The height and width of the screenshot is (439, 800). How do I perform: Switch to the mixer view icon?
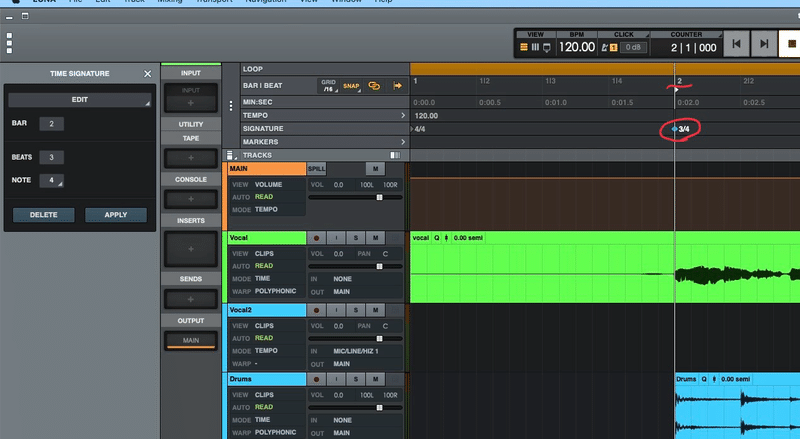click(535, 47)
